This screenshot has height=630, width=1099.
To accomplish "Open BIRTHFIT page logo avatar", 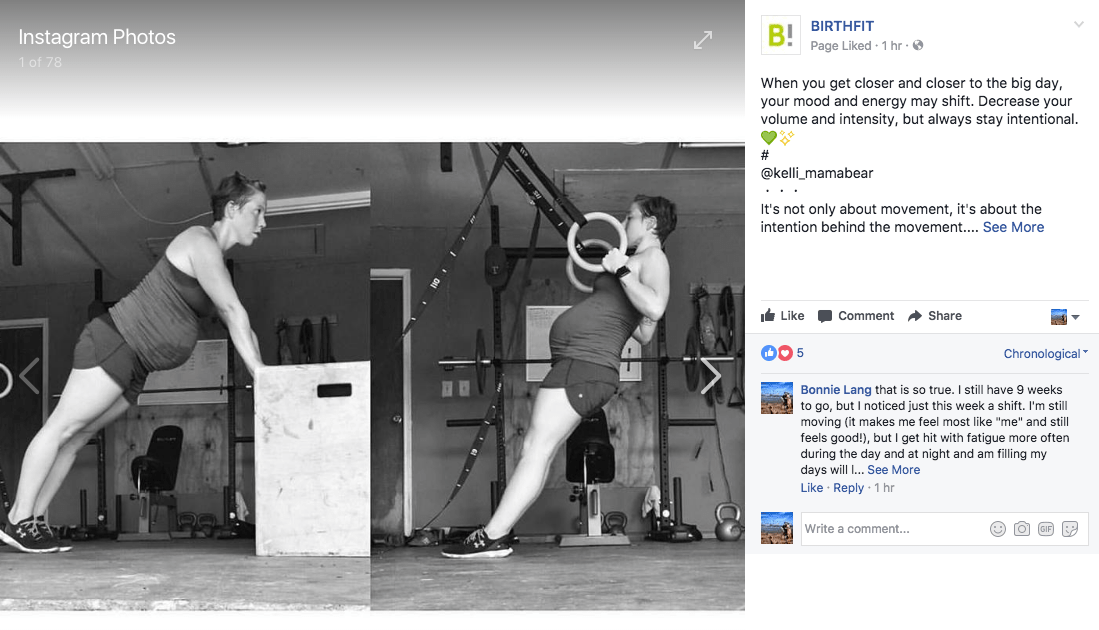I will (x=781, y=34).
